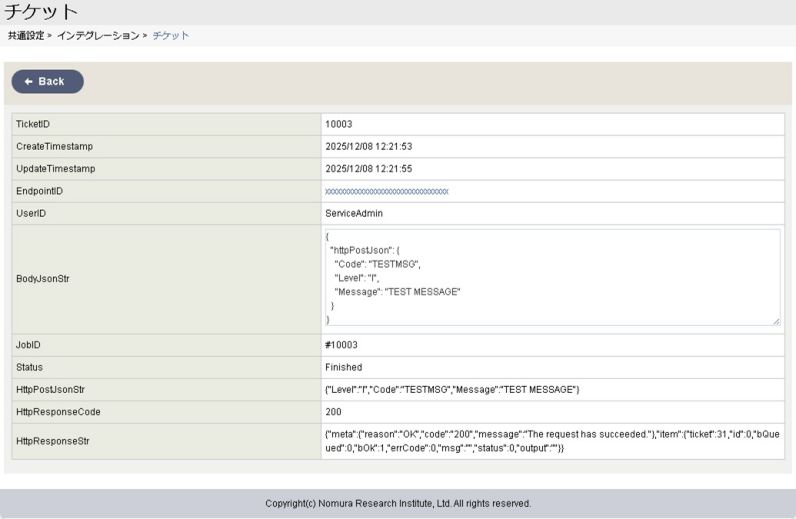796x519 pixels.
Task: Click the Status label cell
Action: point(167,368)
